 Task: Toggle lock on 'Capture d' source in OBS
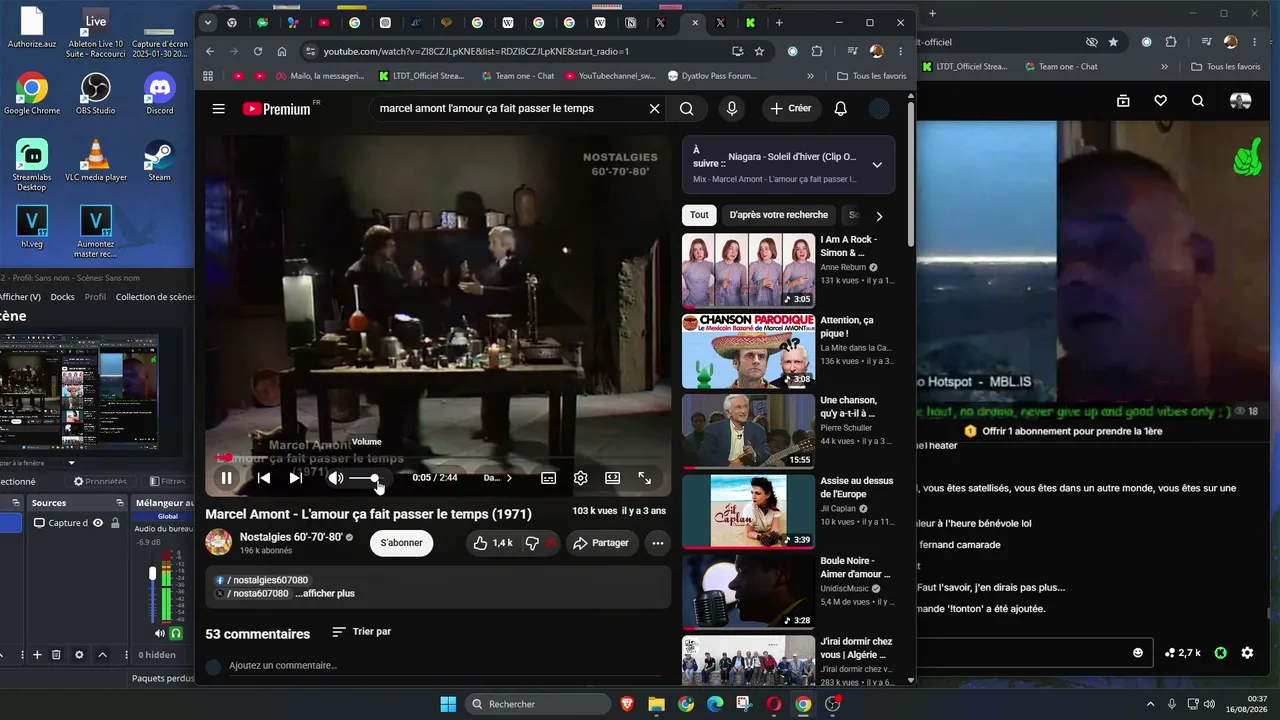[115, 523]
